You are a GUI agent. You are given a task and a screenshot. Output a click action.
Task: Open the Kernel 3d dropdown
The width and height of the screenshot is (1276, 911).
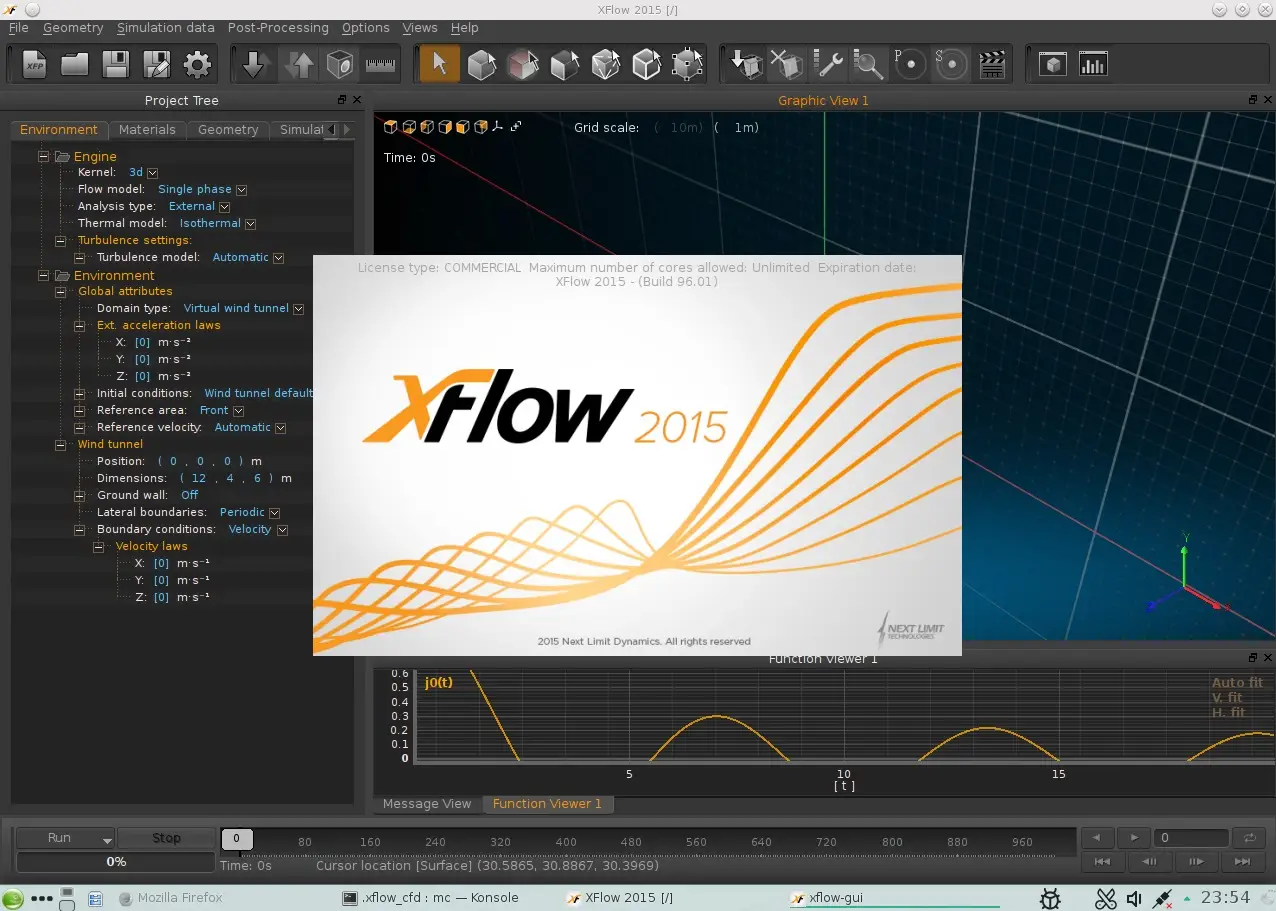(x=153, y=173)
